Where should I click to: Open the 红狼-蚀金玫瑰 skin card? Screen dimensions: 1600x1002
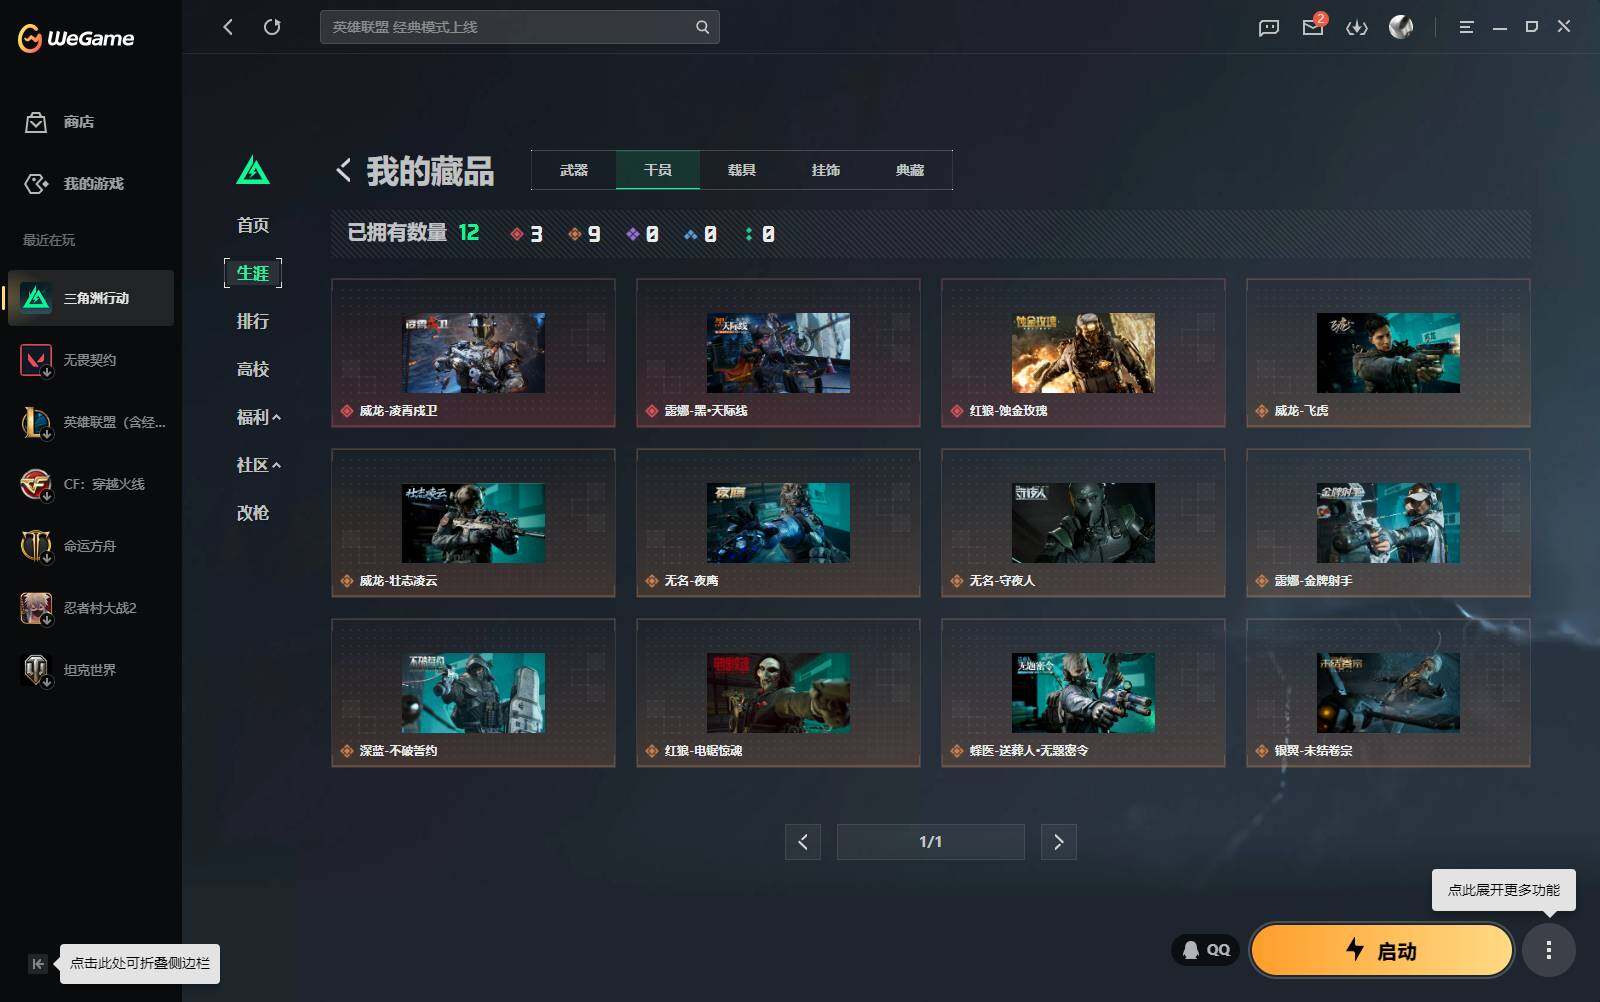click(1083, 353)
